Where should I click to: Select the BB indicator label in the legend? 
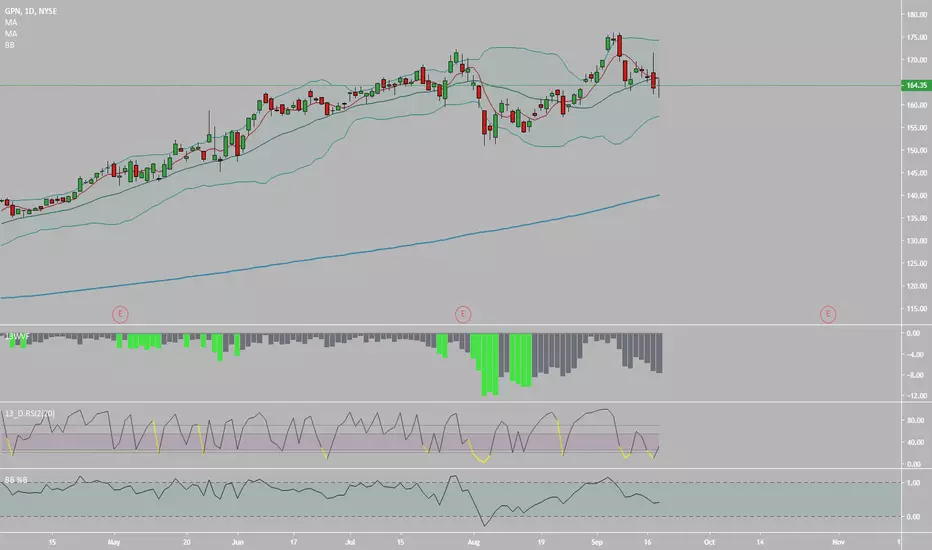(x=10, y=45)
